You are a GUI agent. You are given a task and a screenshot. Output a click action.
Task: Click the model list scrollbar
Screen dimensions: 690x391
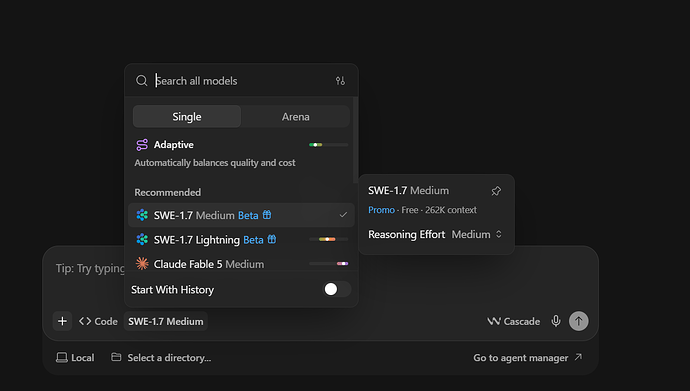pos(355,140)
